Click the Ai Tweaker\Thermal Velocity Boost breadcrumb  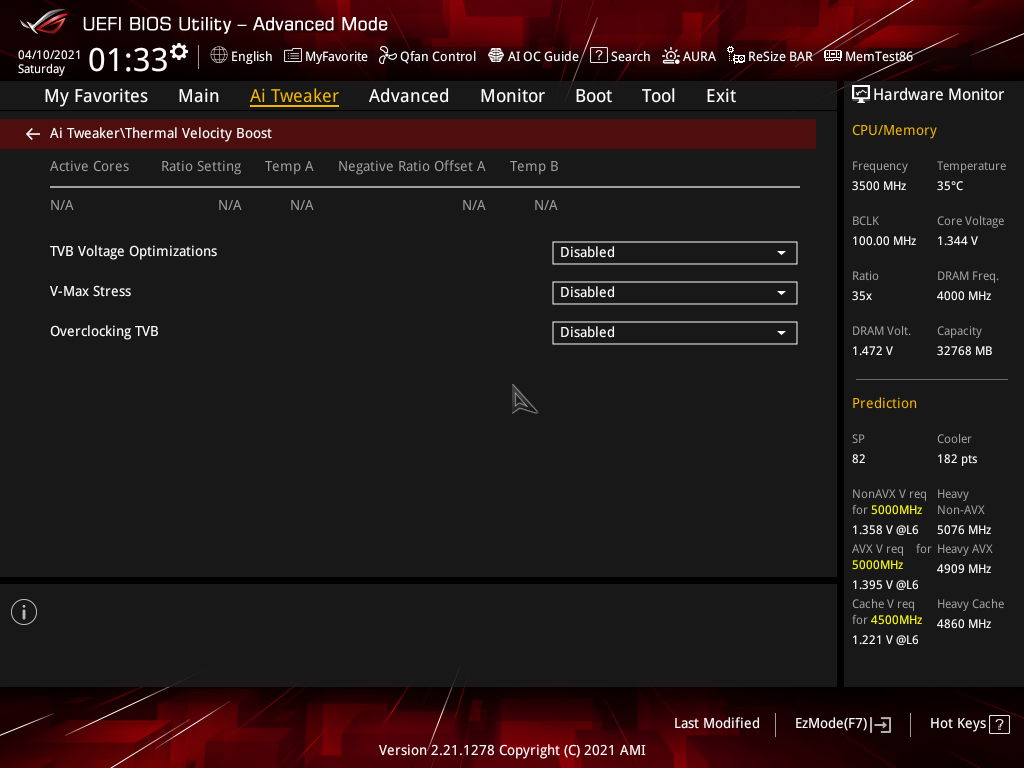(161, 133)
